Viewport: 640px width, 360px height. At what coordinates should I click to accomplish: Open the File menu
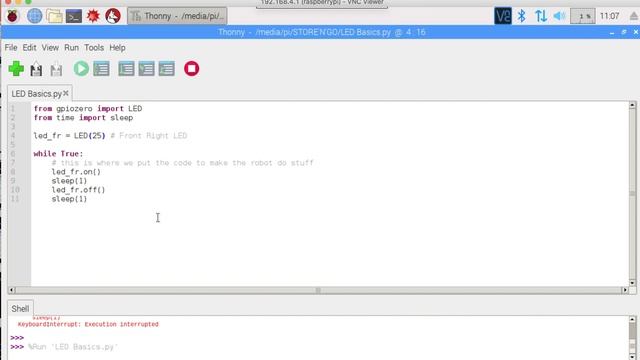point(11,48)
